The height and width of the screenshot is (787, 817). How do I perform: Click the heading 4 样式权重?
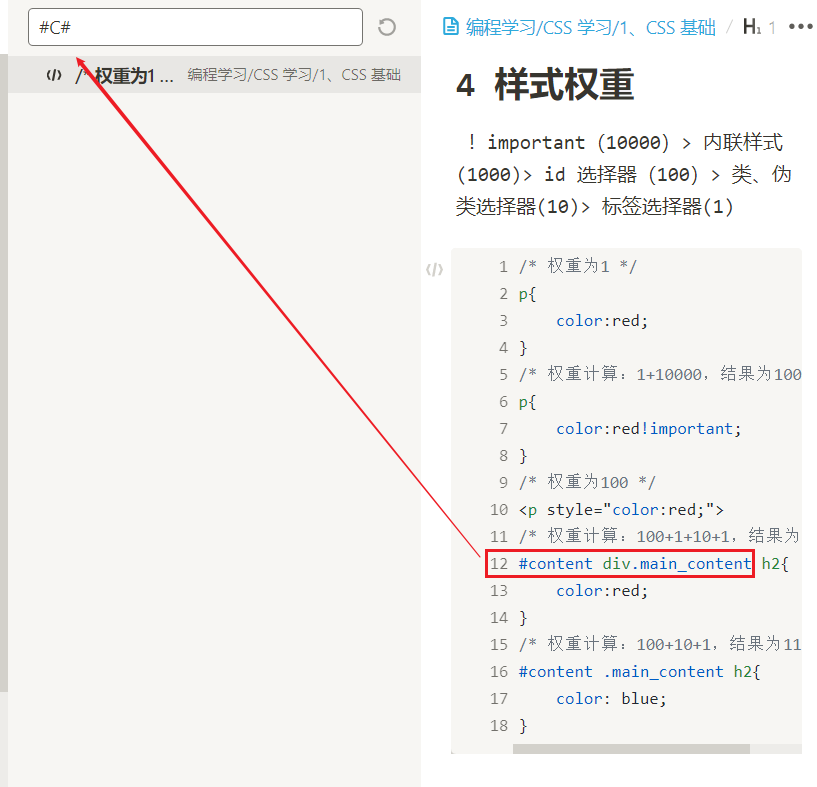pyautogui.click(x=545, y=85)
